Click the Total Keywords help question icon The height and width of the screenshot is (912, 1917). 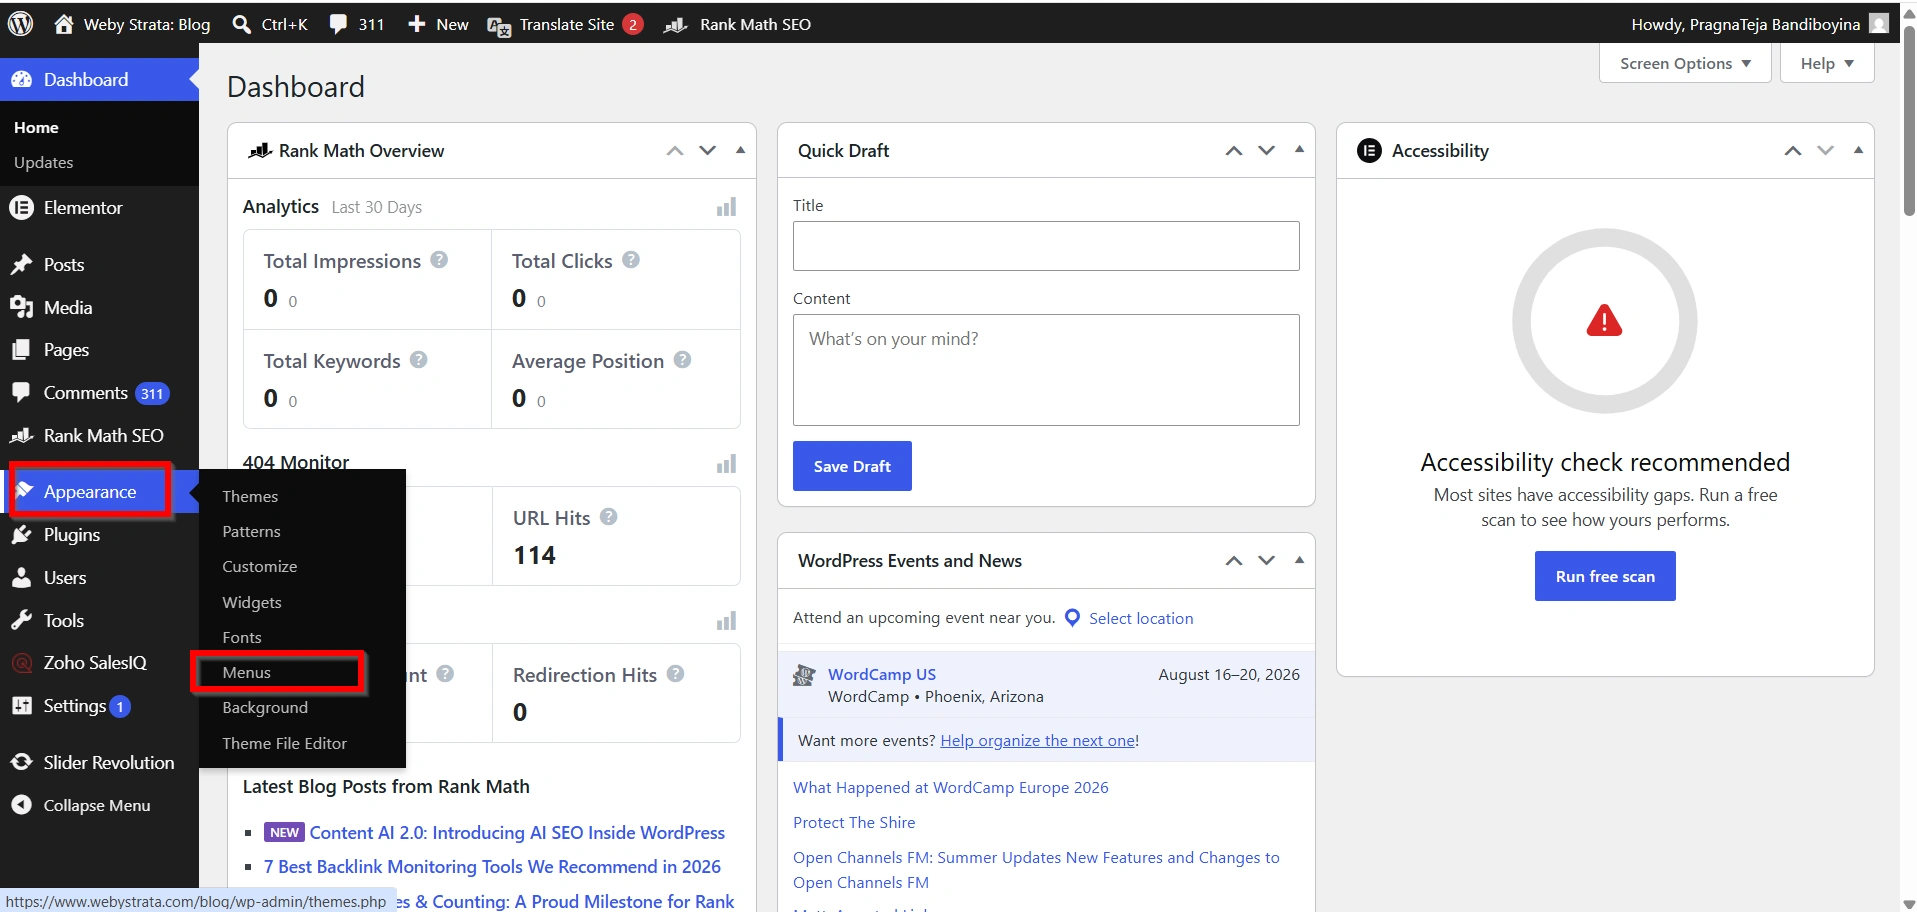tap(419, 360)
